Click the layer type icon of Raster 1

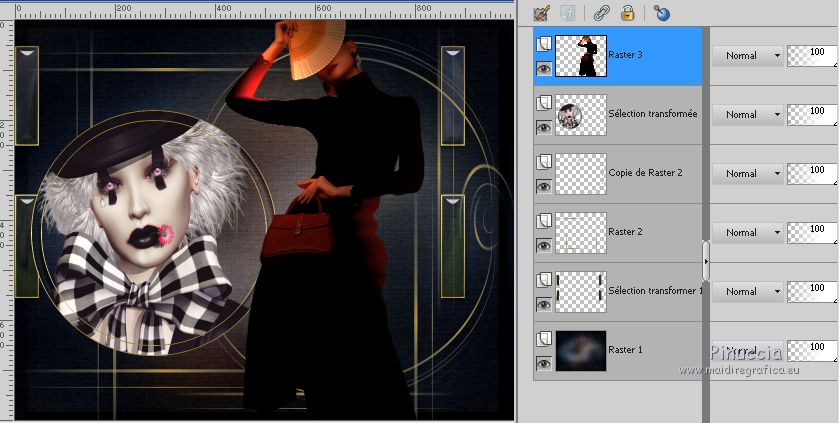click(x=544, y=339)
